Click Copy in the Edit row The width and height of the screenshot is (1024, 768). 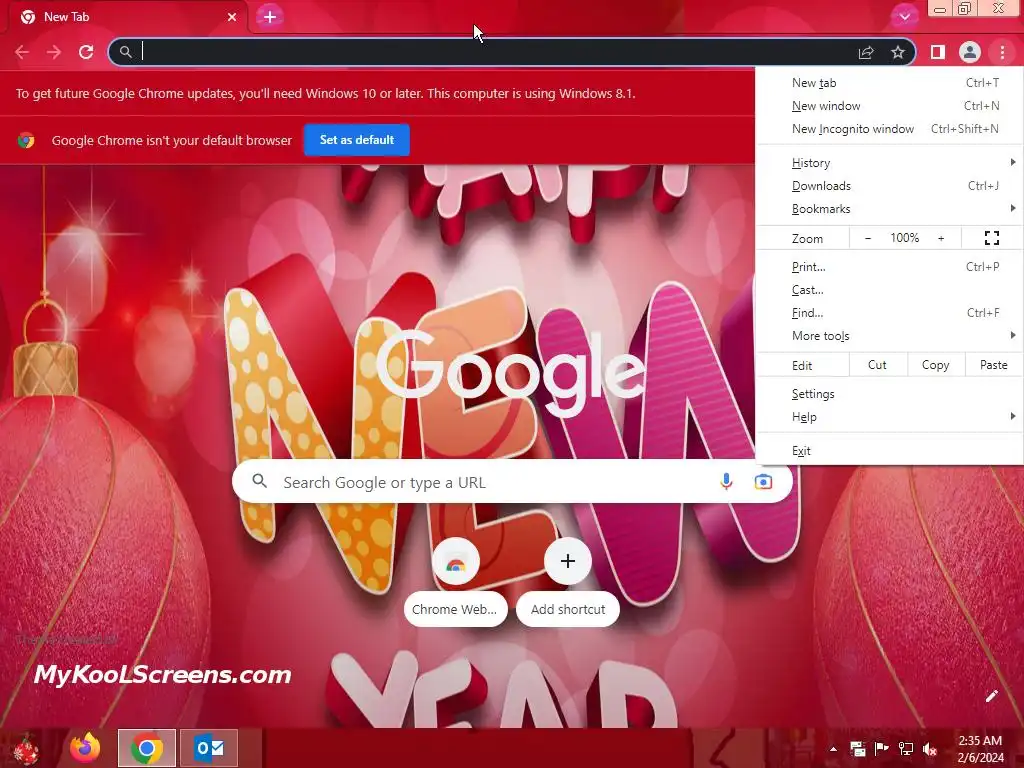pos(936,365)
